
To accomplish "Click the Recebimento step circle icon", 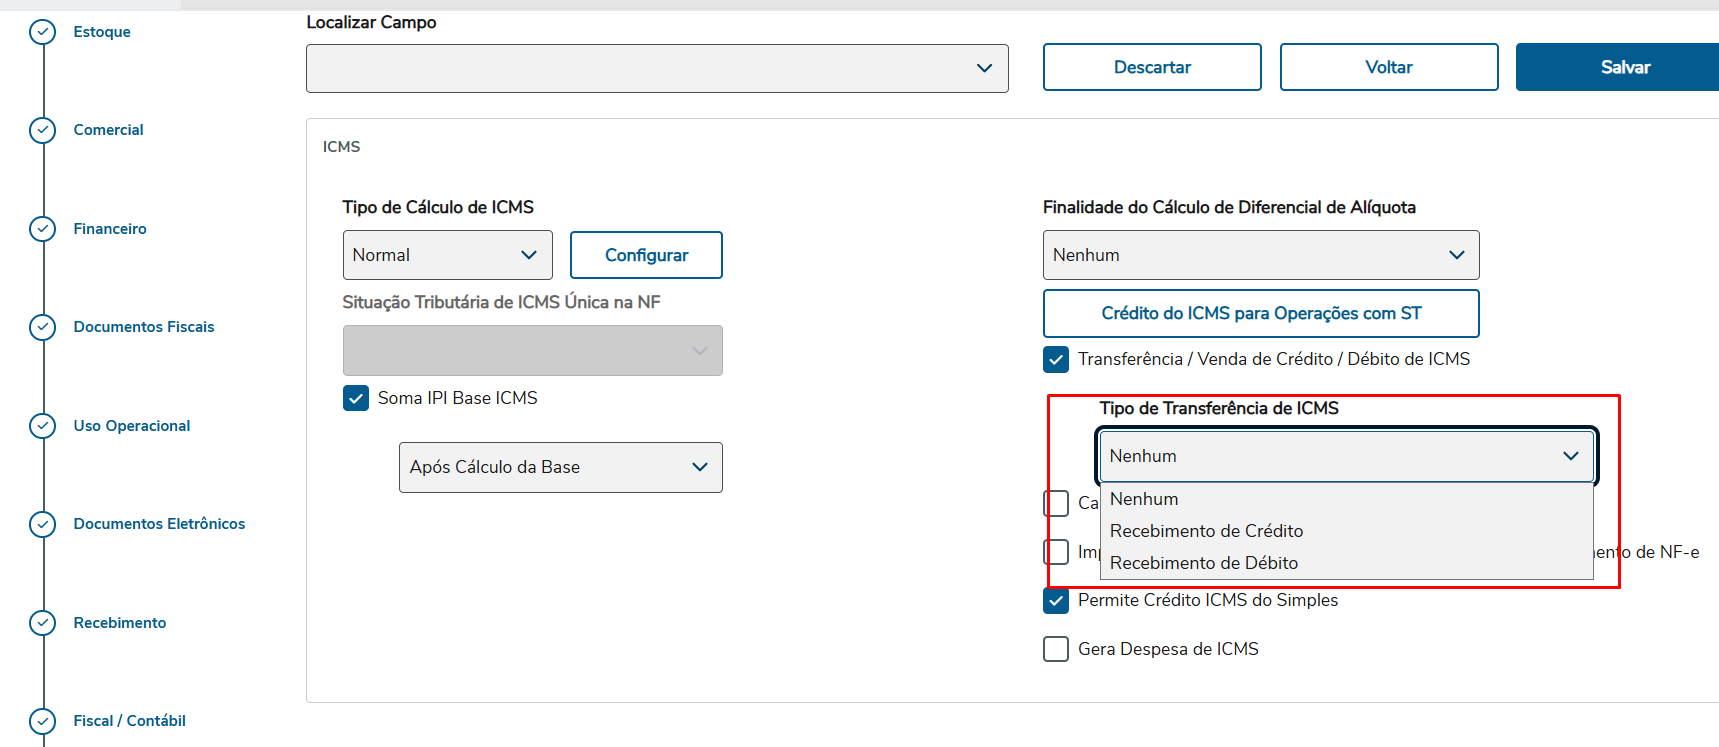I will [42, 623].
